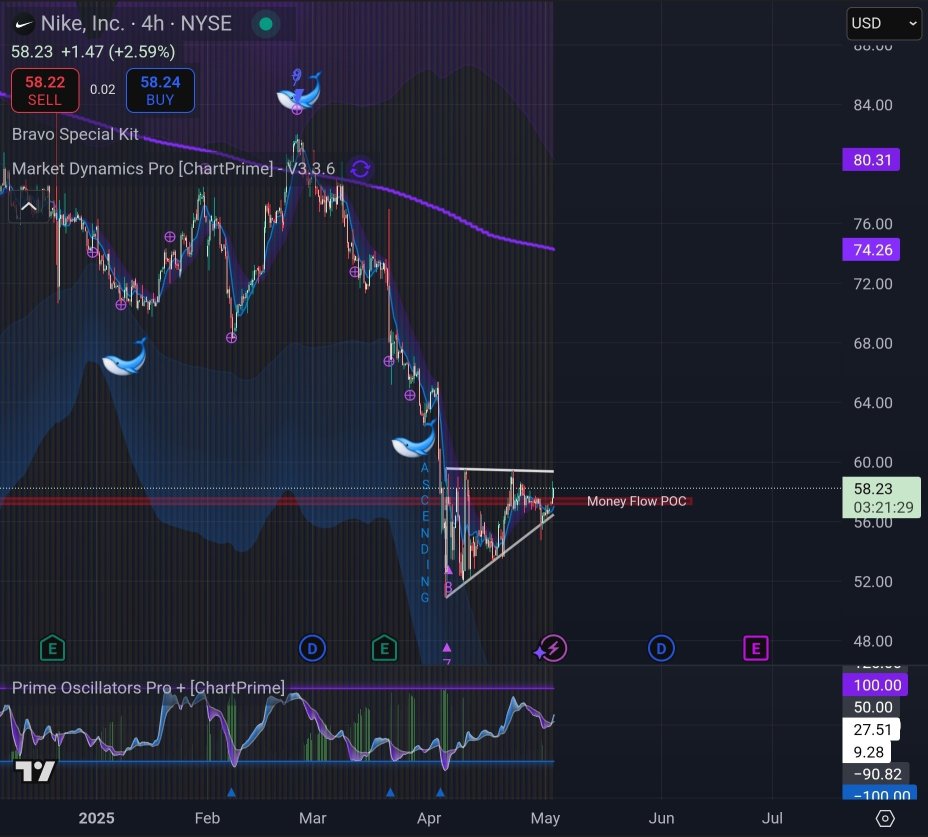Click the 80.31 purple price label
Image resolution: width=928 pixels, height=837 pixels.
(x=871, y=160)
